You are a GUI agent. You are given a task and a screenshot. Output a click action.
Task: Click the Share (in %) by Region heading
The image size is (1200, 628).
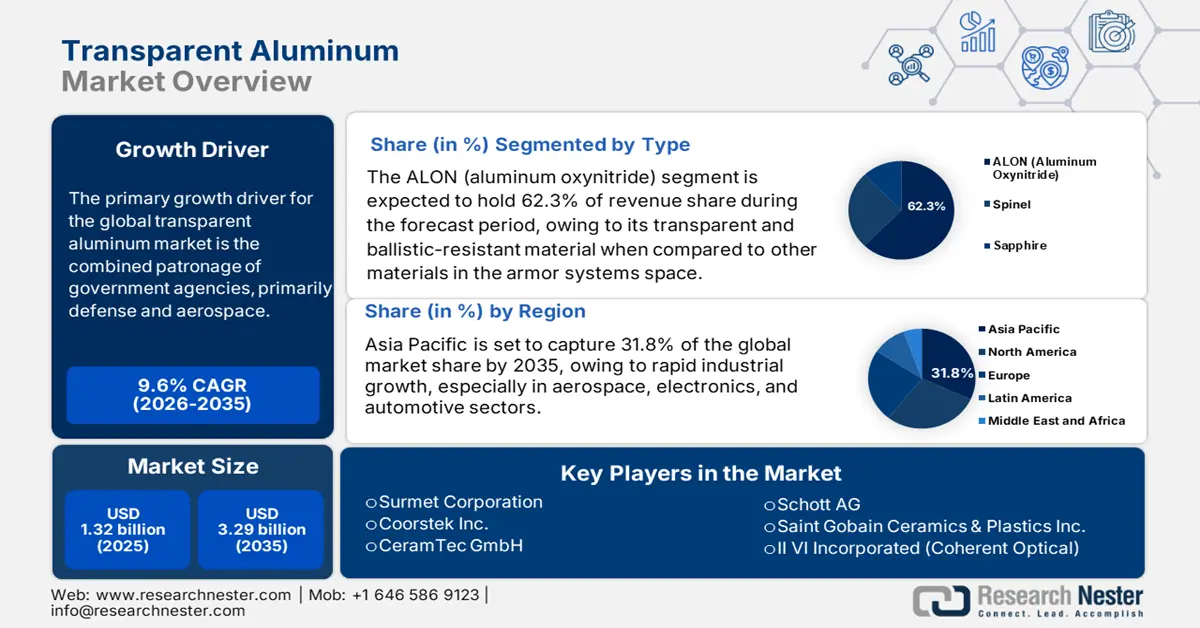(x=475, y=311)
